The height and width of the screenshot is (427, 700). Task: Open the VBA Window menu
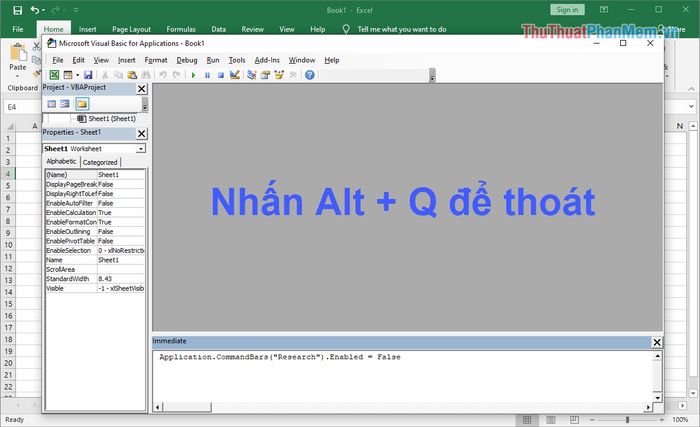point(302,60)
